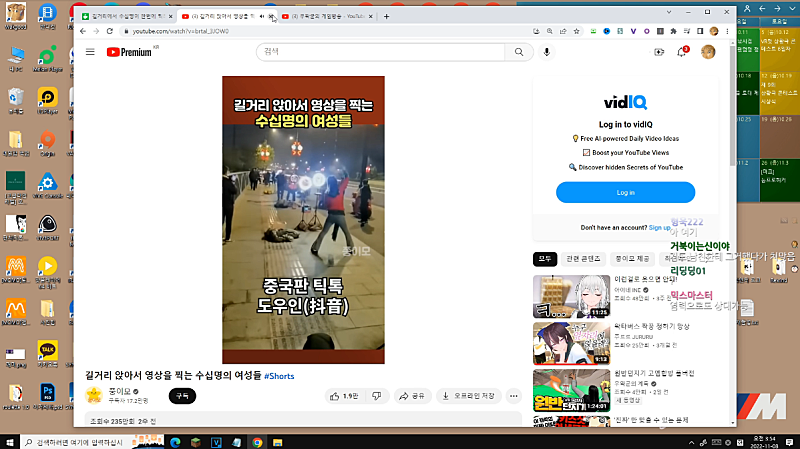This screenshot has height=449, width=800.
Task: Go back in Chrome
Action: click(x=83, y=31)
